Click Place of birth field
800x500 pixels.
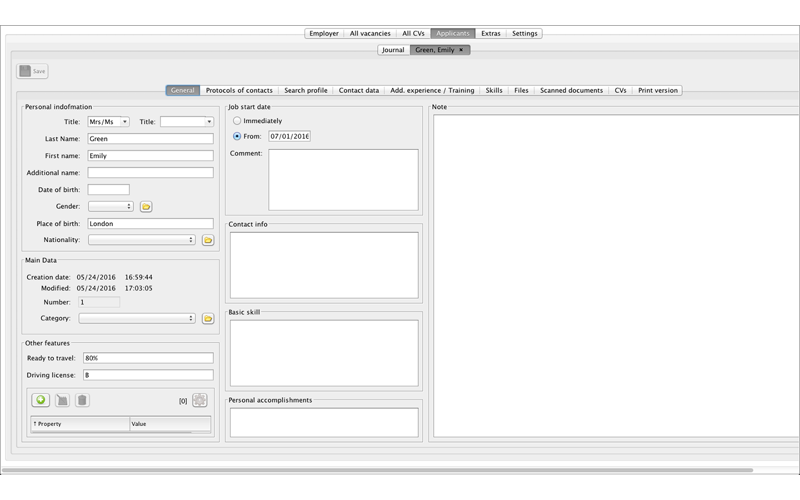(x=151, y=223)
